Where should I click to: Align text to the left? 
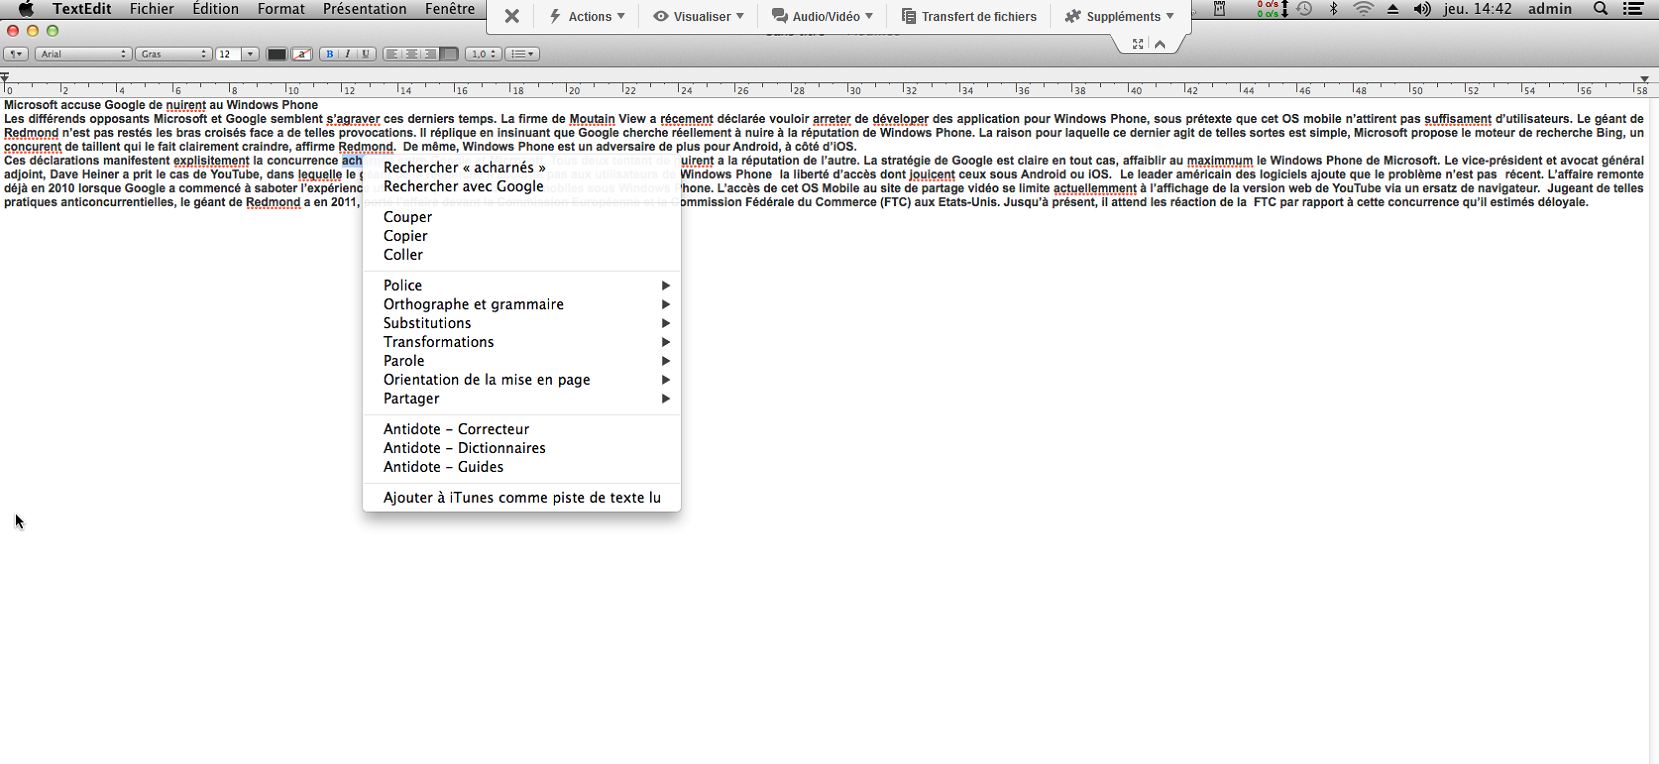coord(393,54)
